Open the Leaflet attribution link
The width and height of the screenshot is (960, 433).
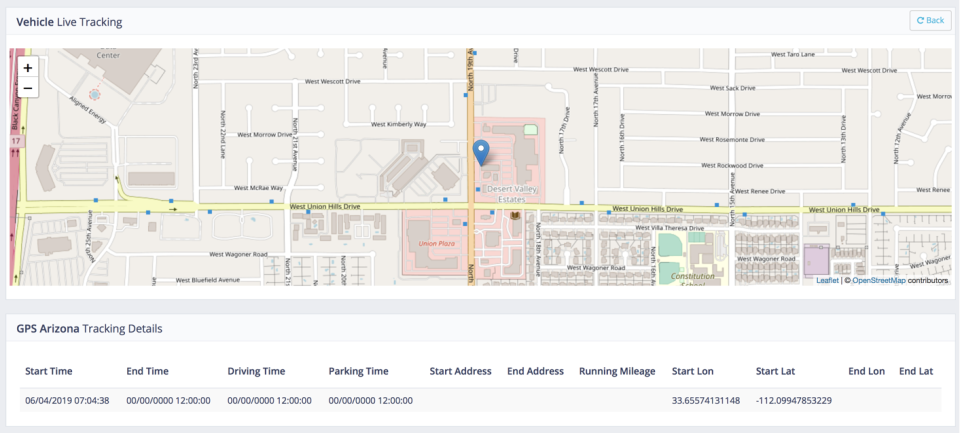(827, 280)
